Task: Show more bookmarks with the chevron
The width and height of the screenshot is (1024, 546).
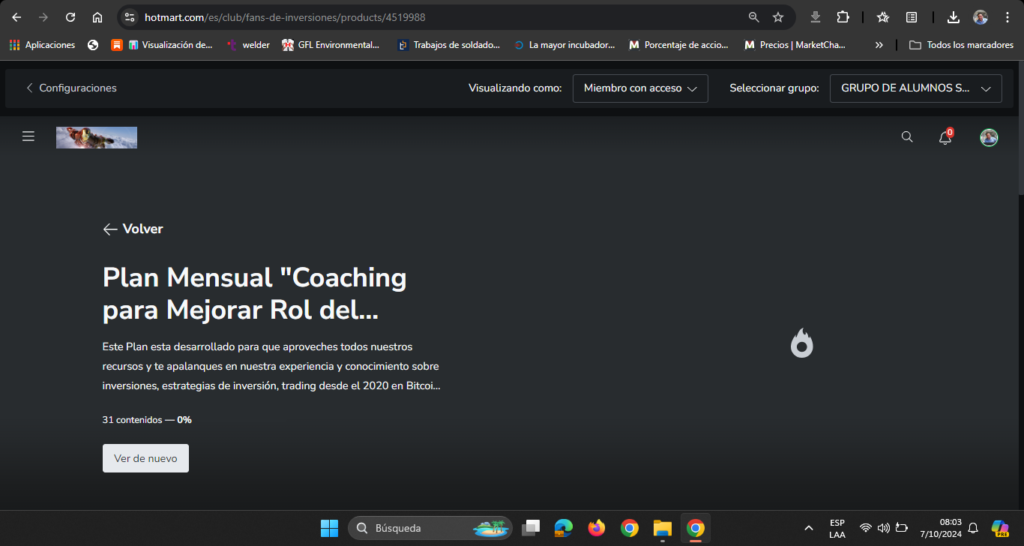Action: (x=879, y=45)
